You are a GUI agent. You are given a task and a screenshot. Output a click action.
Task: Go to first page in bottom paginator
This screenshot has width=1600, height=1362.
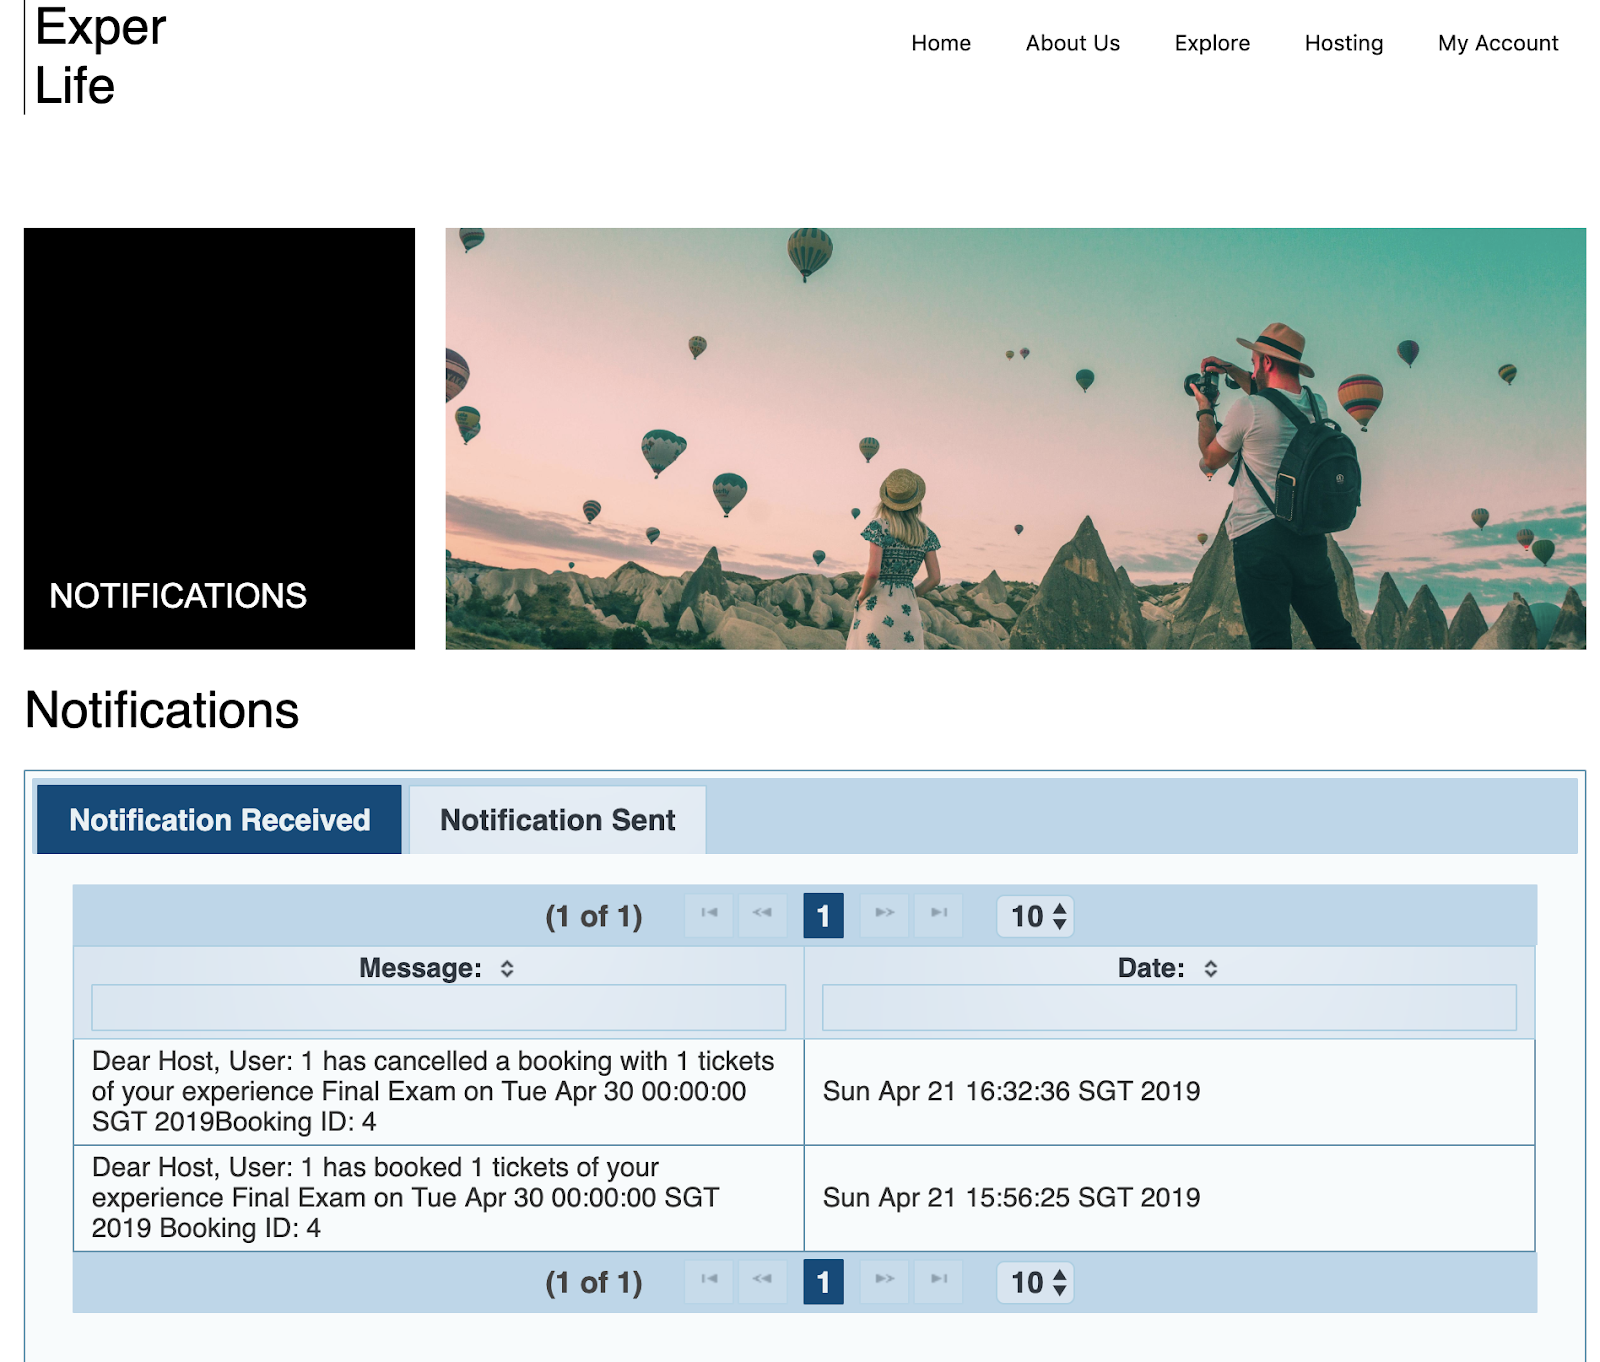click(709, 1282)
